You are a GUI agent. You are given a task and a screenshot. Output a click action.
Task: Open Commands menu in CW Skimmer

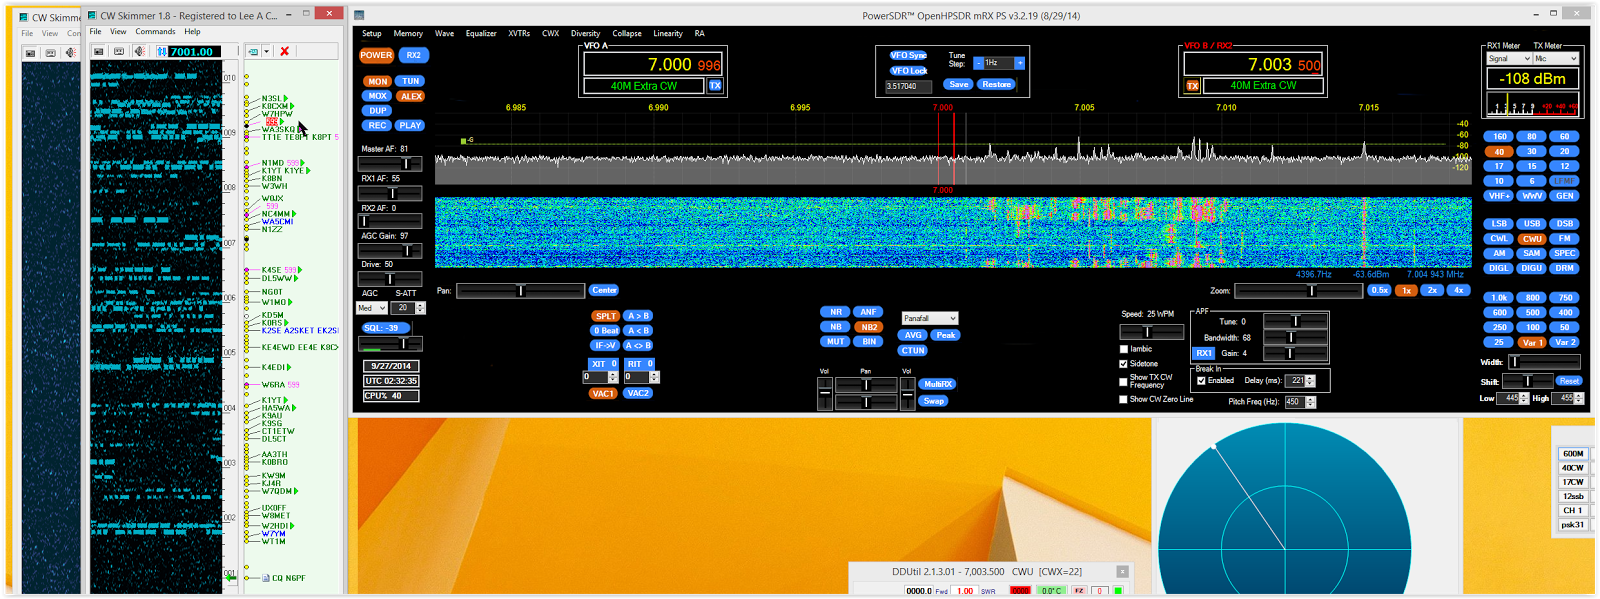(x=155, y=31)
